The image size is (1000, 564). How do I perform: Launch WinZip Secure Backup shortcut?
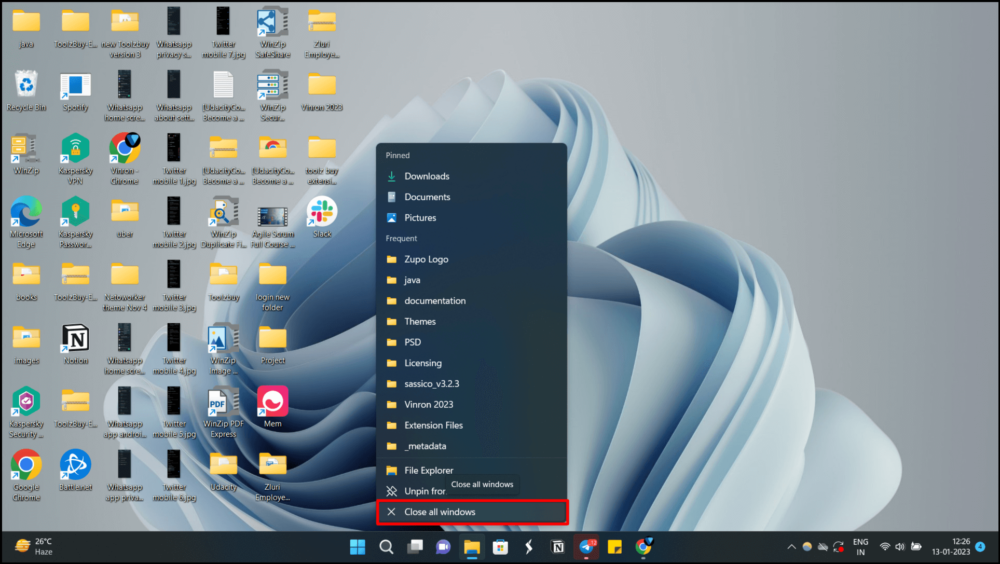272,96
